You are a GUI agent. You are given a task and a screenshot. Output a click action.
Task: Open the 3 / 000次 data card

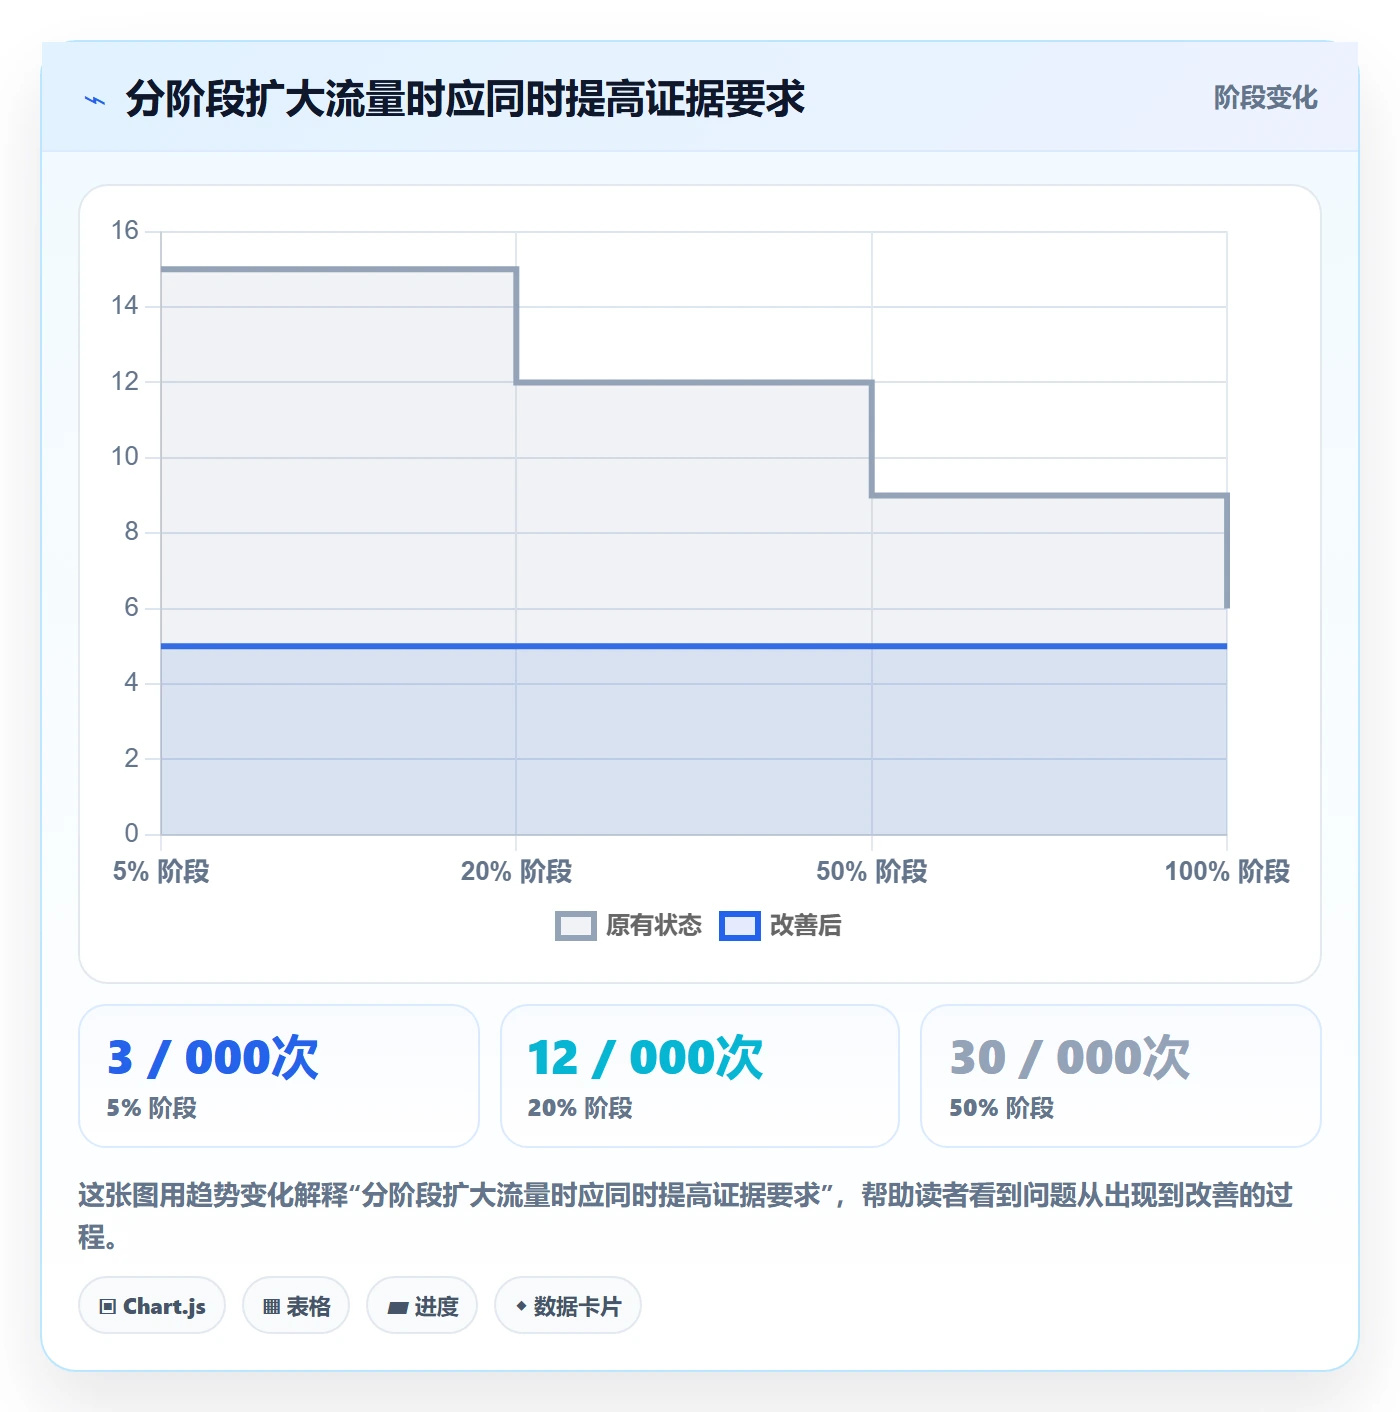point(279,1076)
